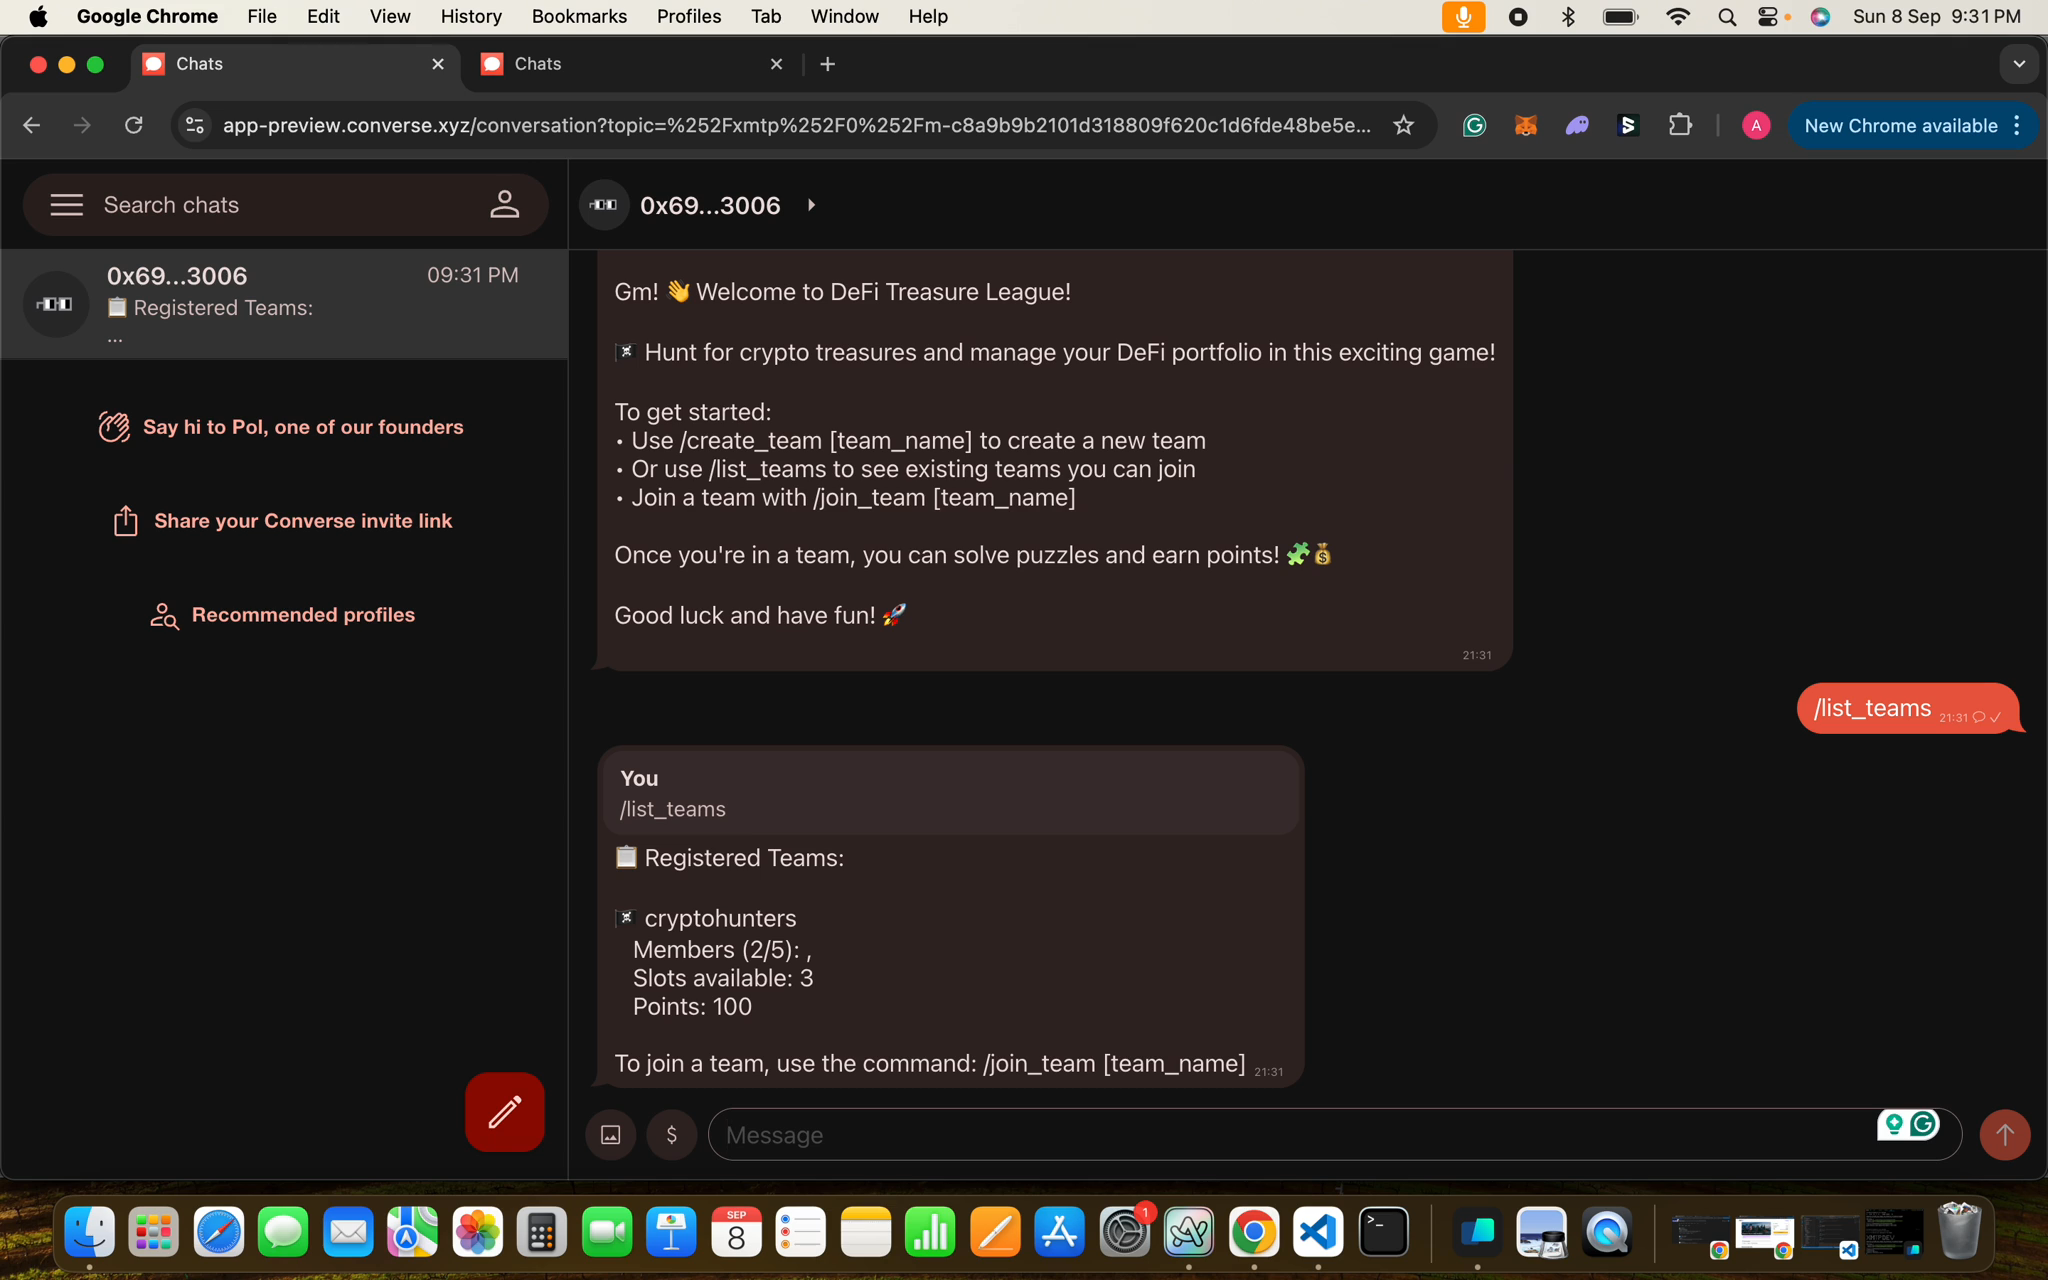Open the File menu

tap(262, 17)
